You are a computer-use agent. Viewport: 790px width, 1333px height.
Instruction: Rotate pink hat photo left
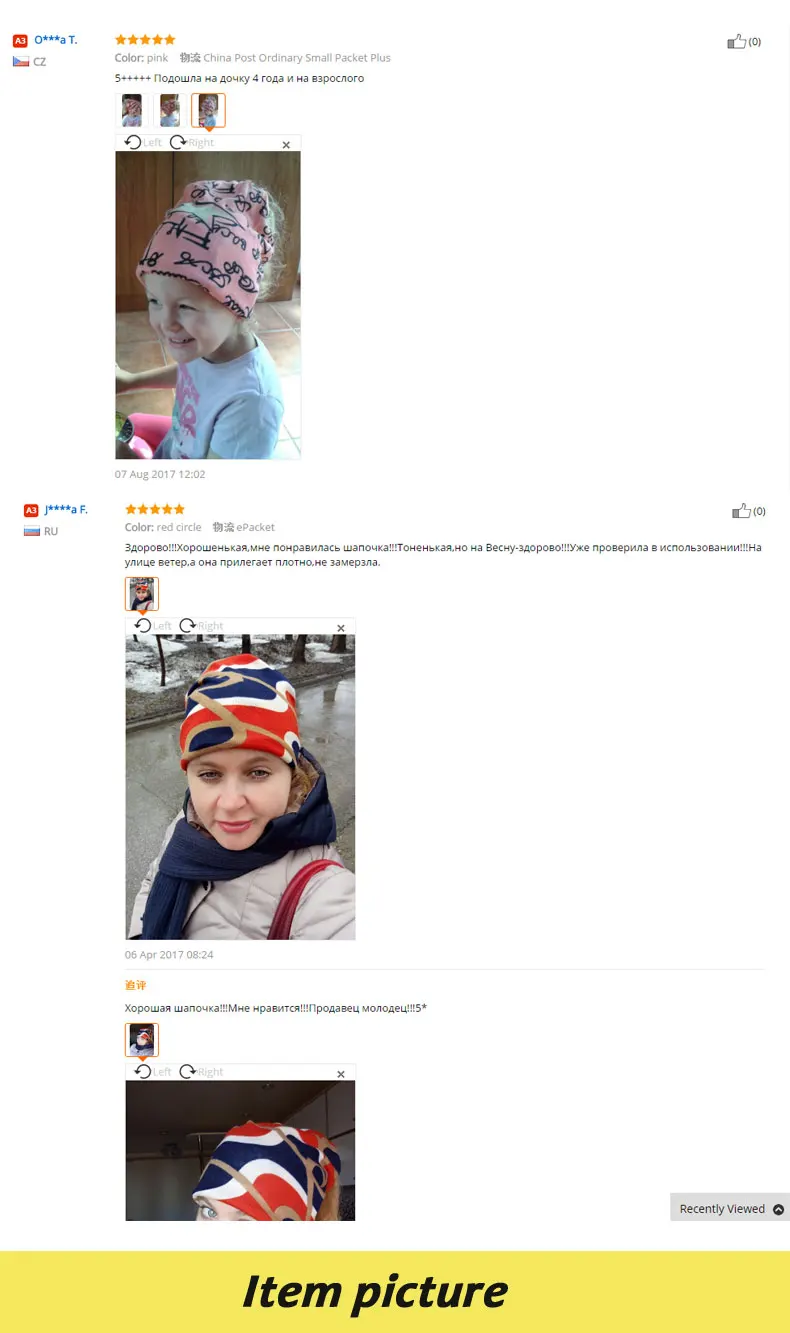pos(143,142)
